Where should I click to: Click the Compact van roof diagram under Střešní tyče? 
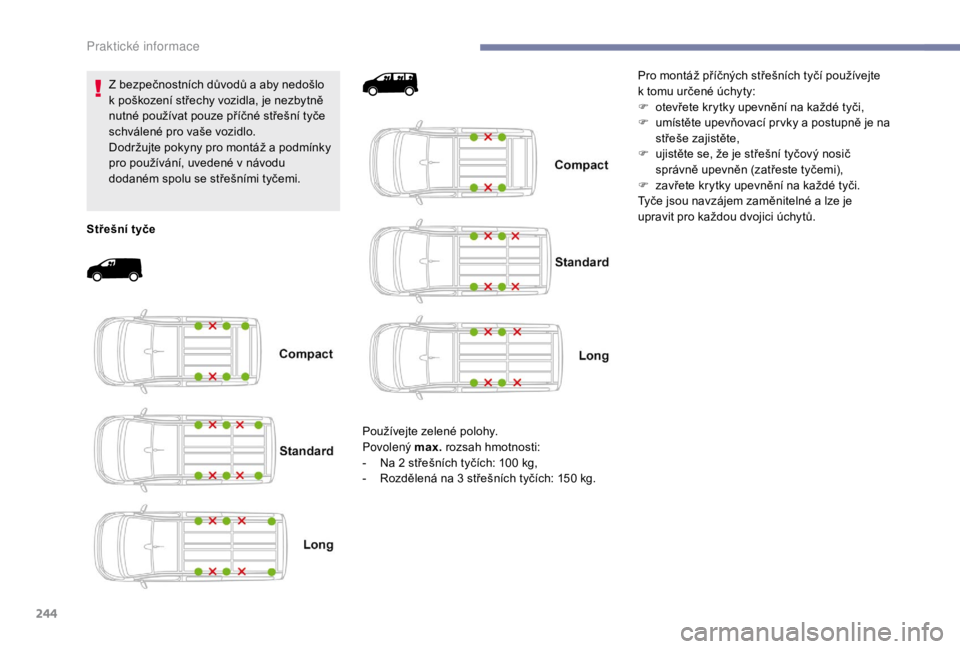tap(178, 351)
